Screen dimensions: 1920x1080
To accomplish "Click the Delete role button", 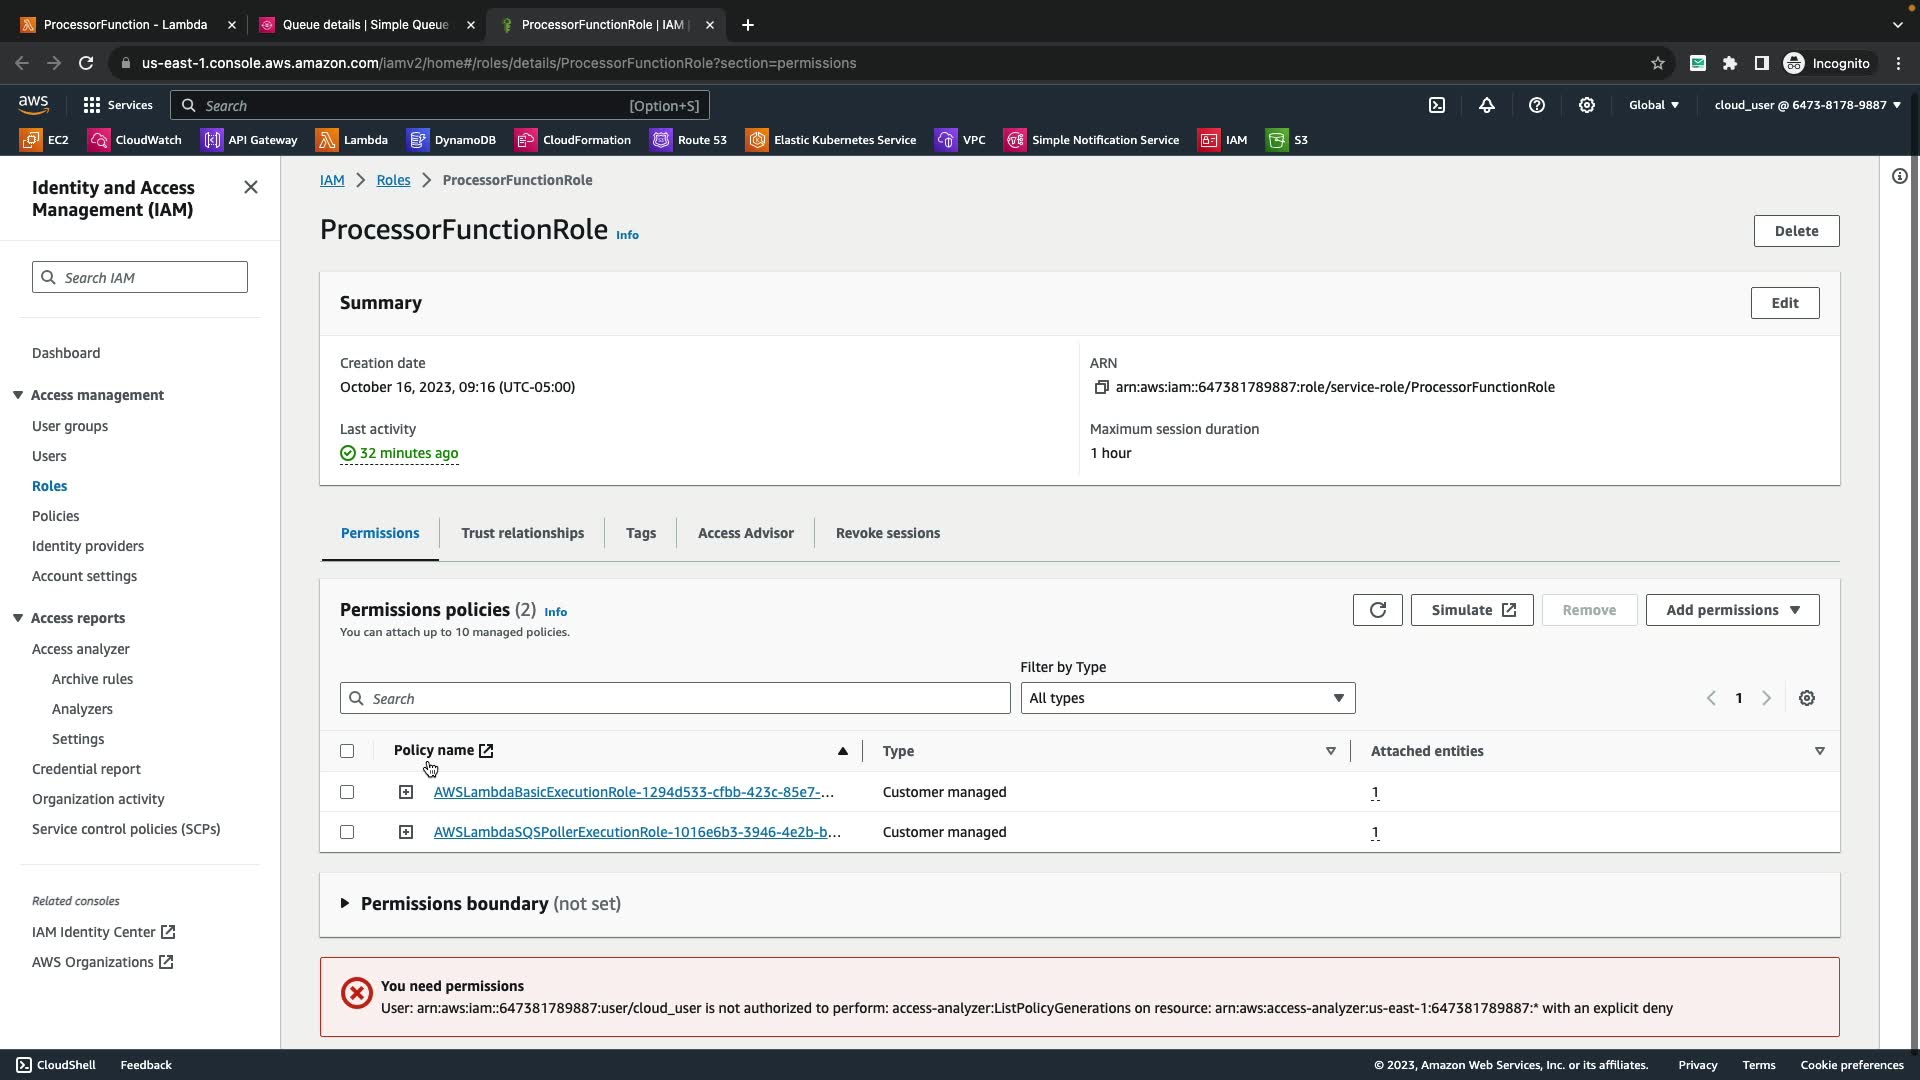I will pyautogui.click(x=1796, y=231).
